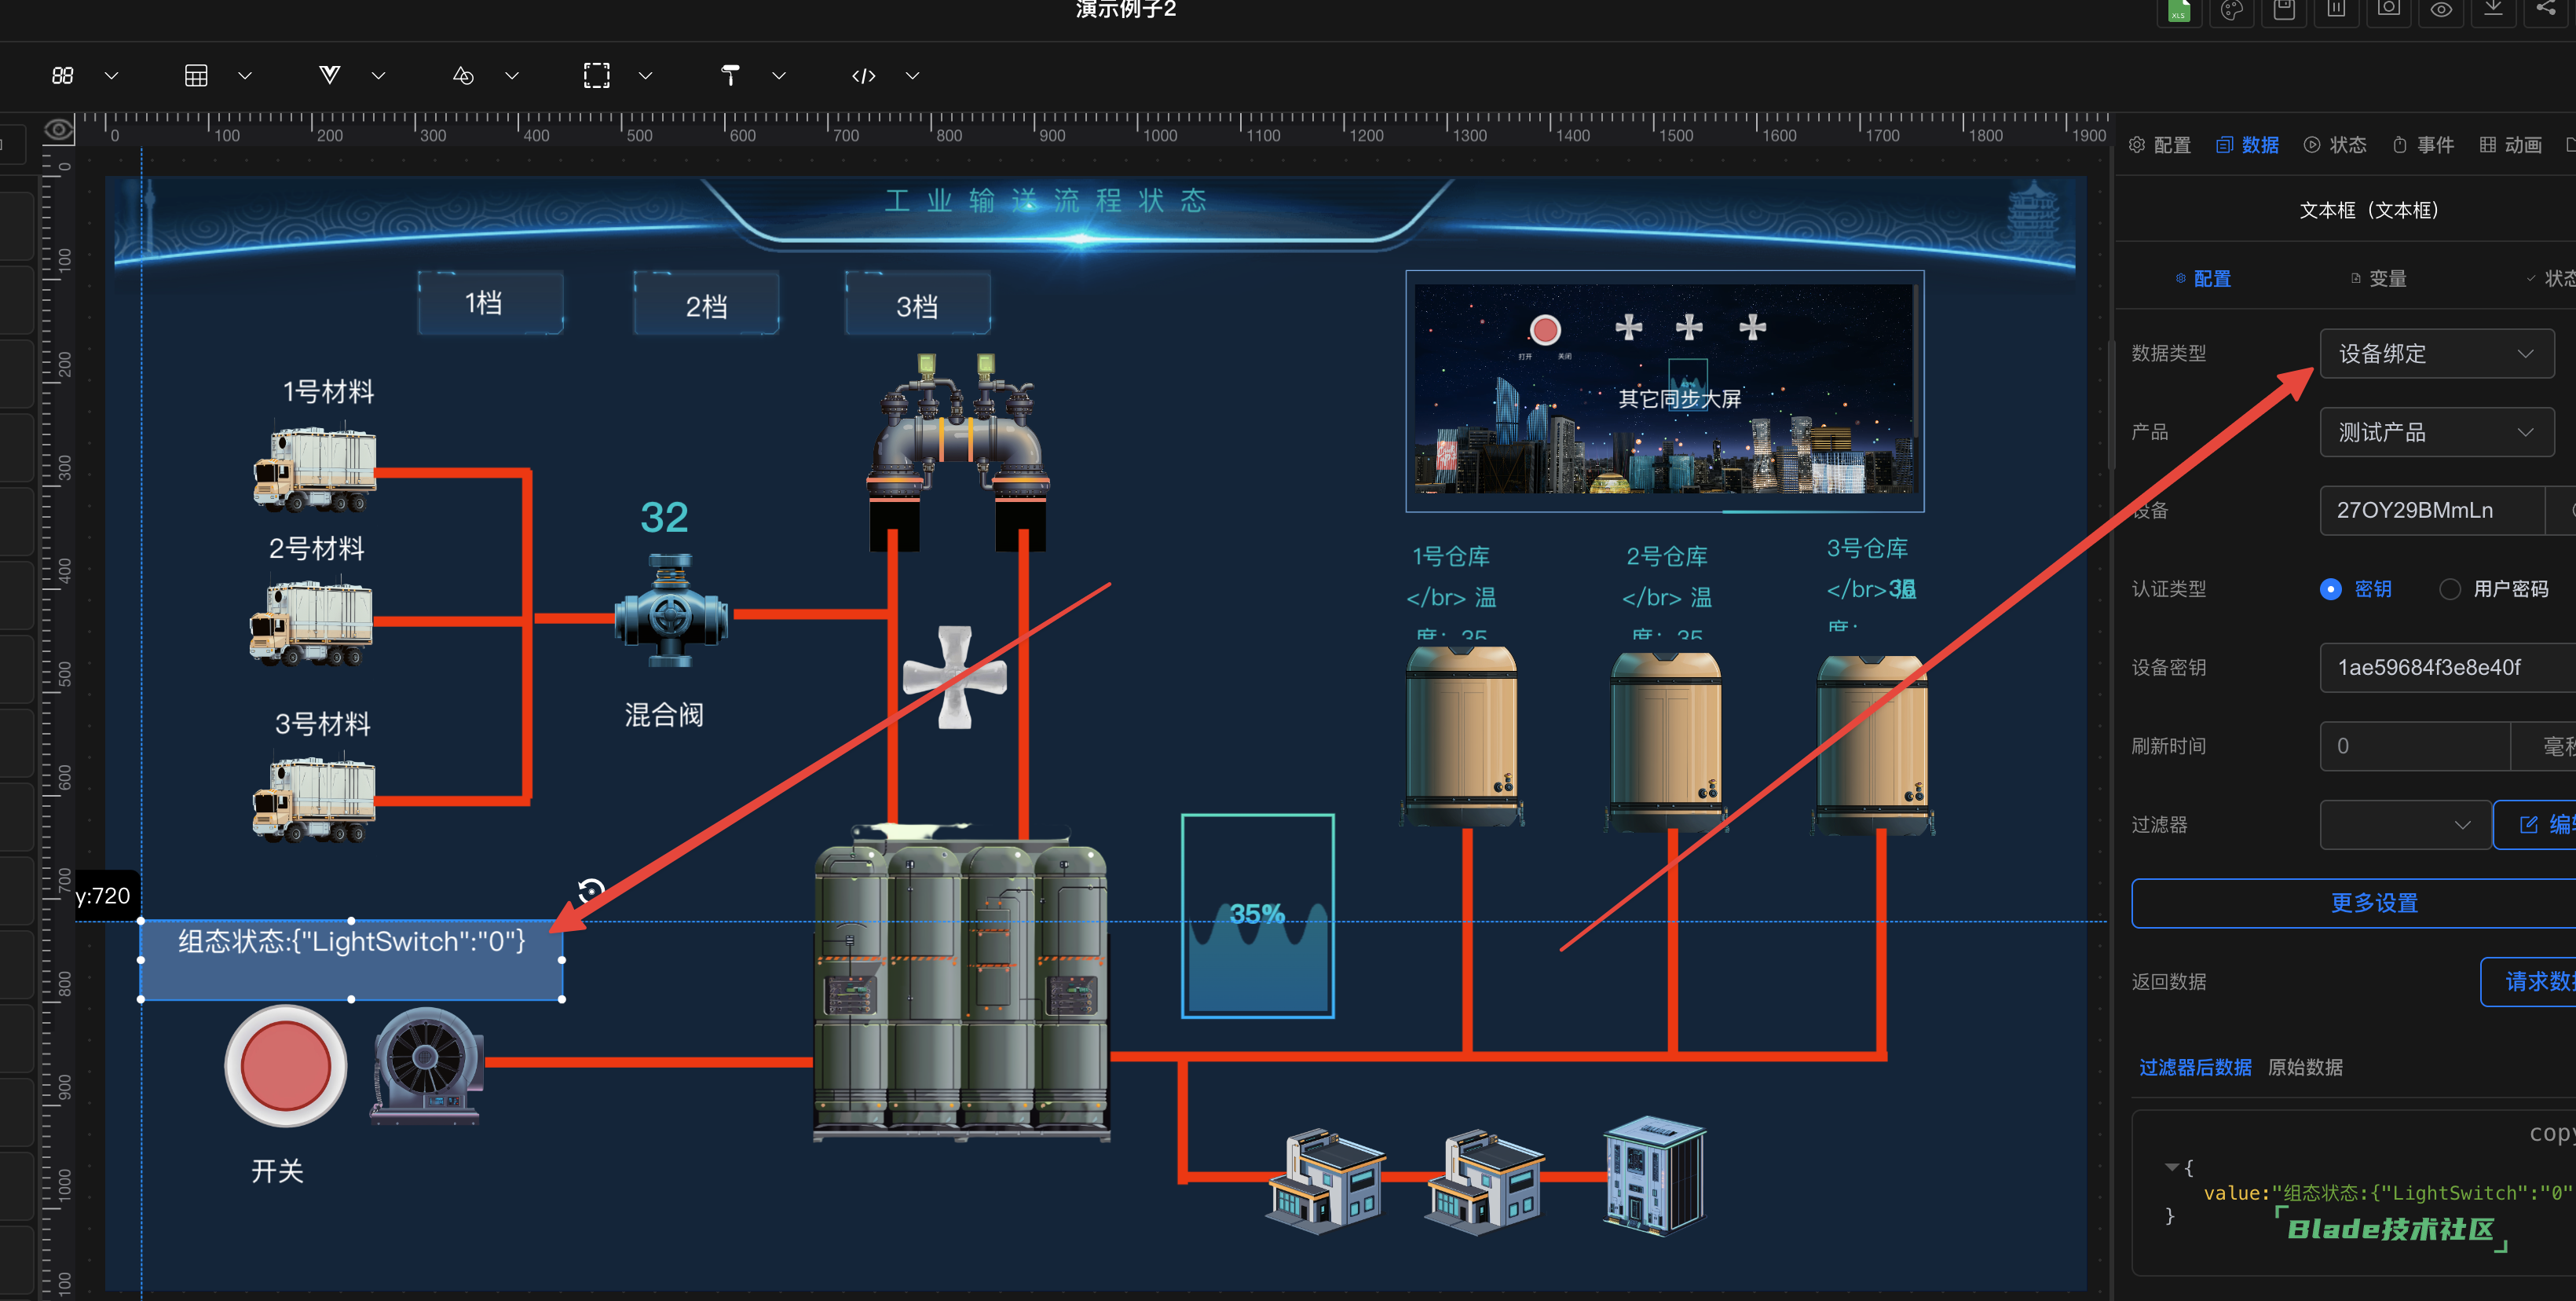Open the code brackets tool
2576x1301 pixels.
click(x=863, y=76)
